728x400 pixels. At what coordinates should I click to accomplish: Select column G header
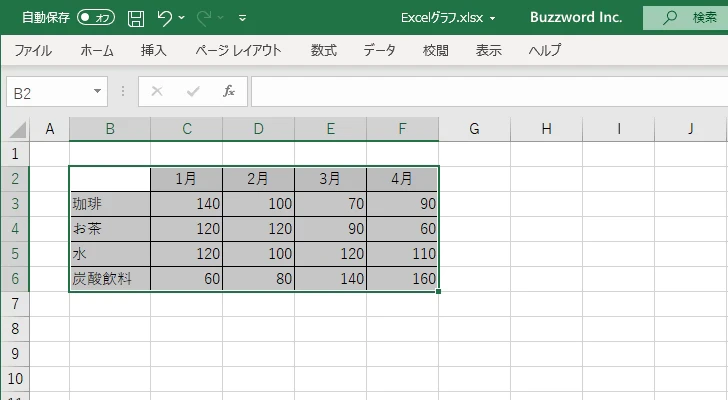474,129
